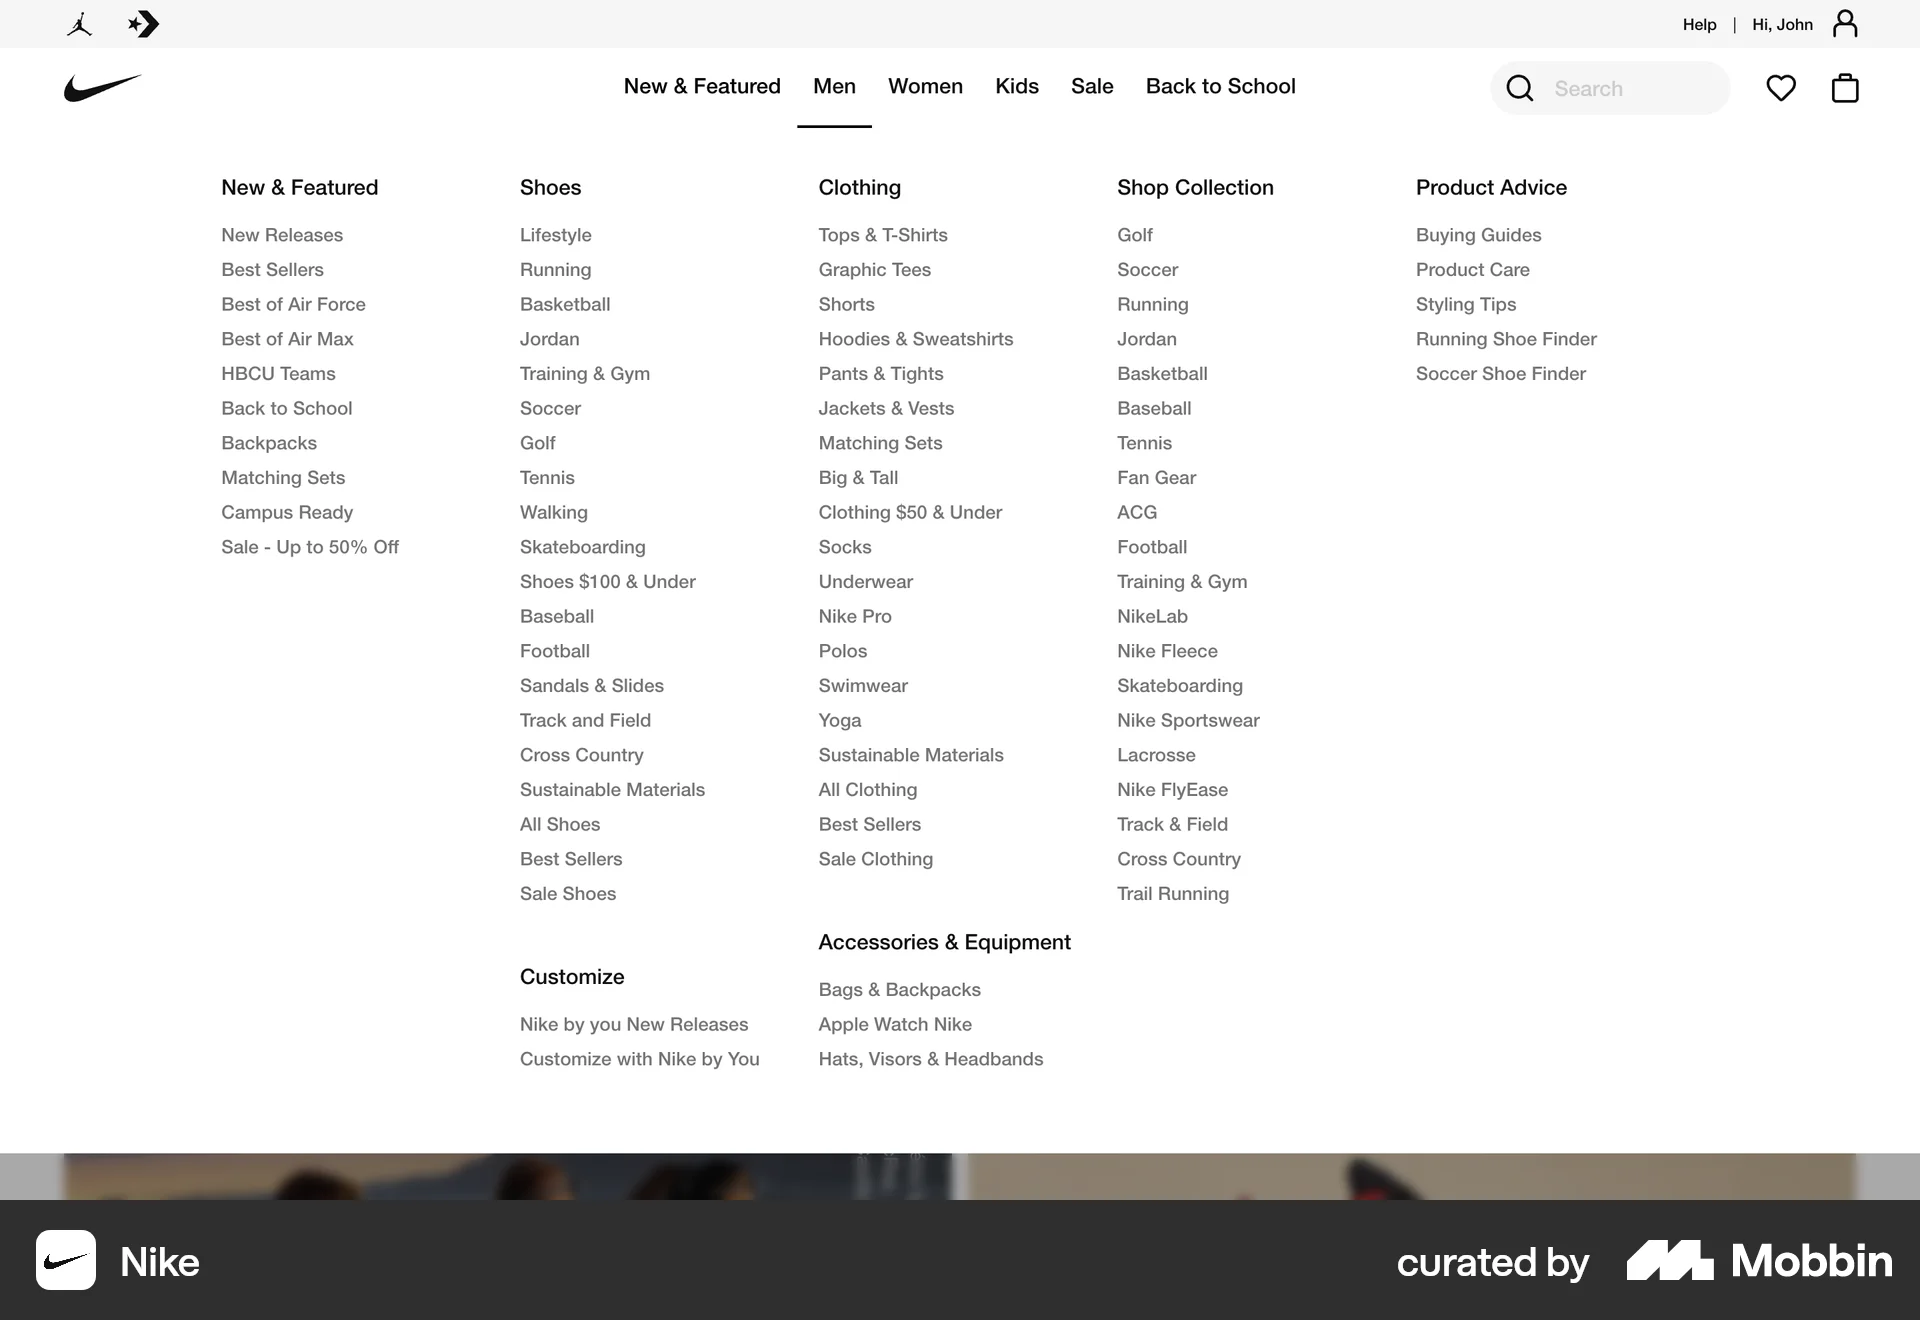
Task: Click inside the Search input field
Action: point(1640,88)
